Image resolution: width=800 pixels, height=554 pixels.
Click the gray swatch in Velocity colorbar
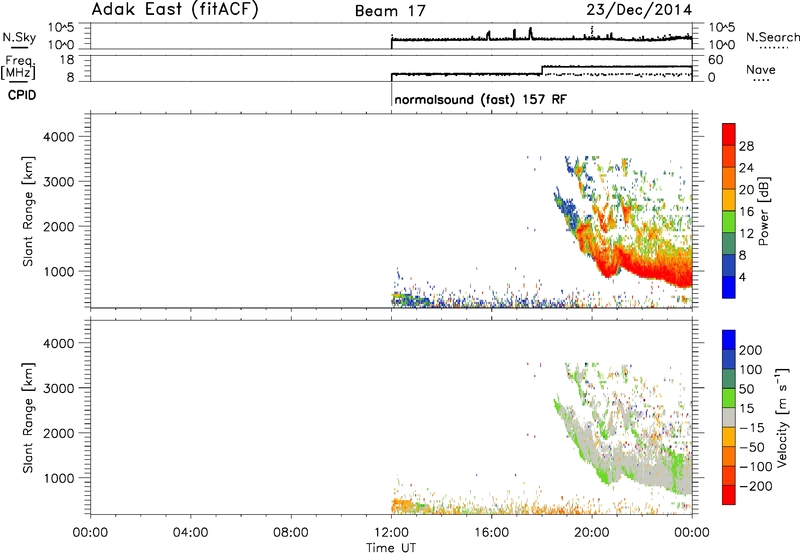[x=729, y=417]
